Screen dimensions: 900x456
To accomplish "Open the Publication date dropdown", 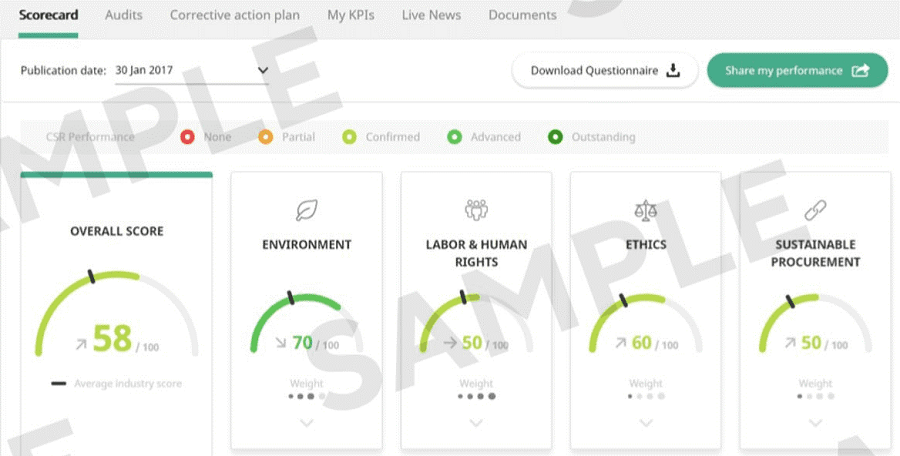I will tap(263, 71).
